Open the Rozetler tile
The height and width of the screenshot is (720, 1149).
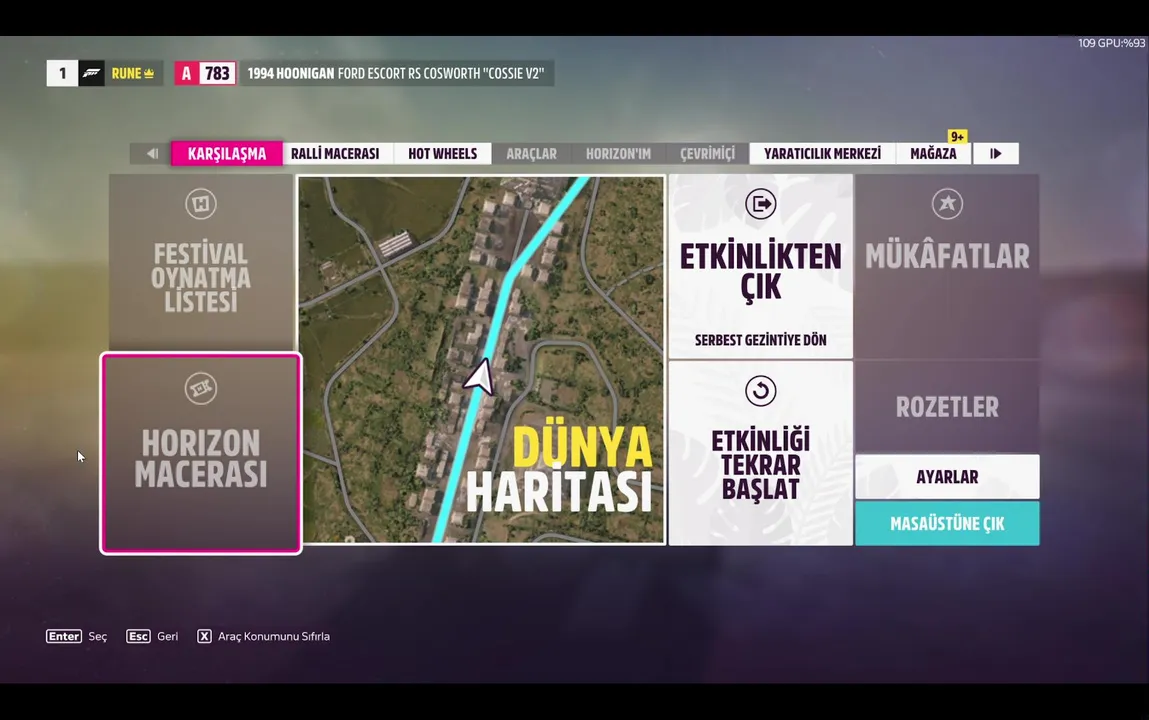(x=947, y=407)
